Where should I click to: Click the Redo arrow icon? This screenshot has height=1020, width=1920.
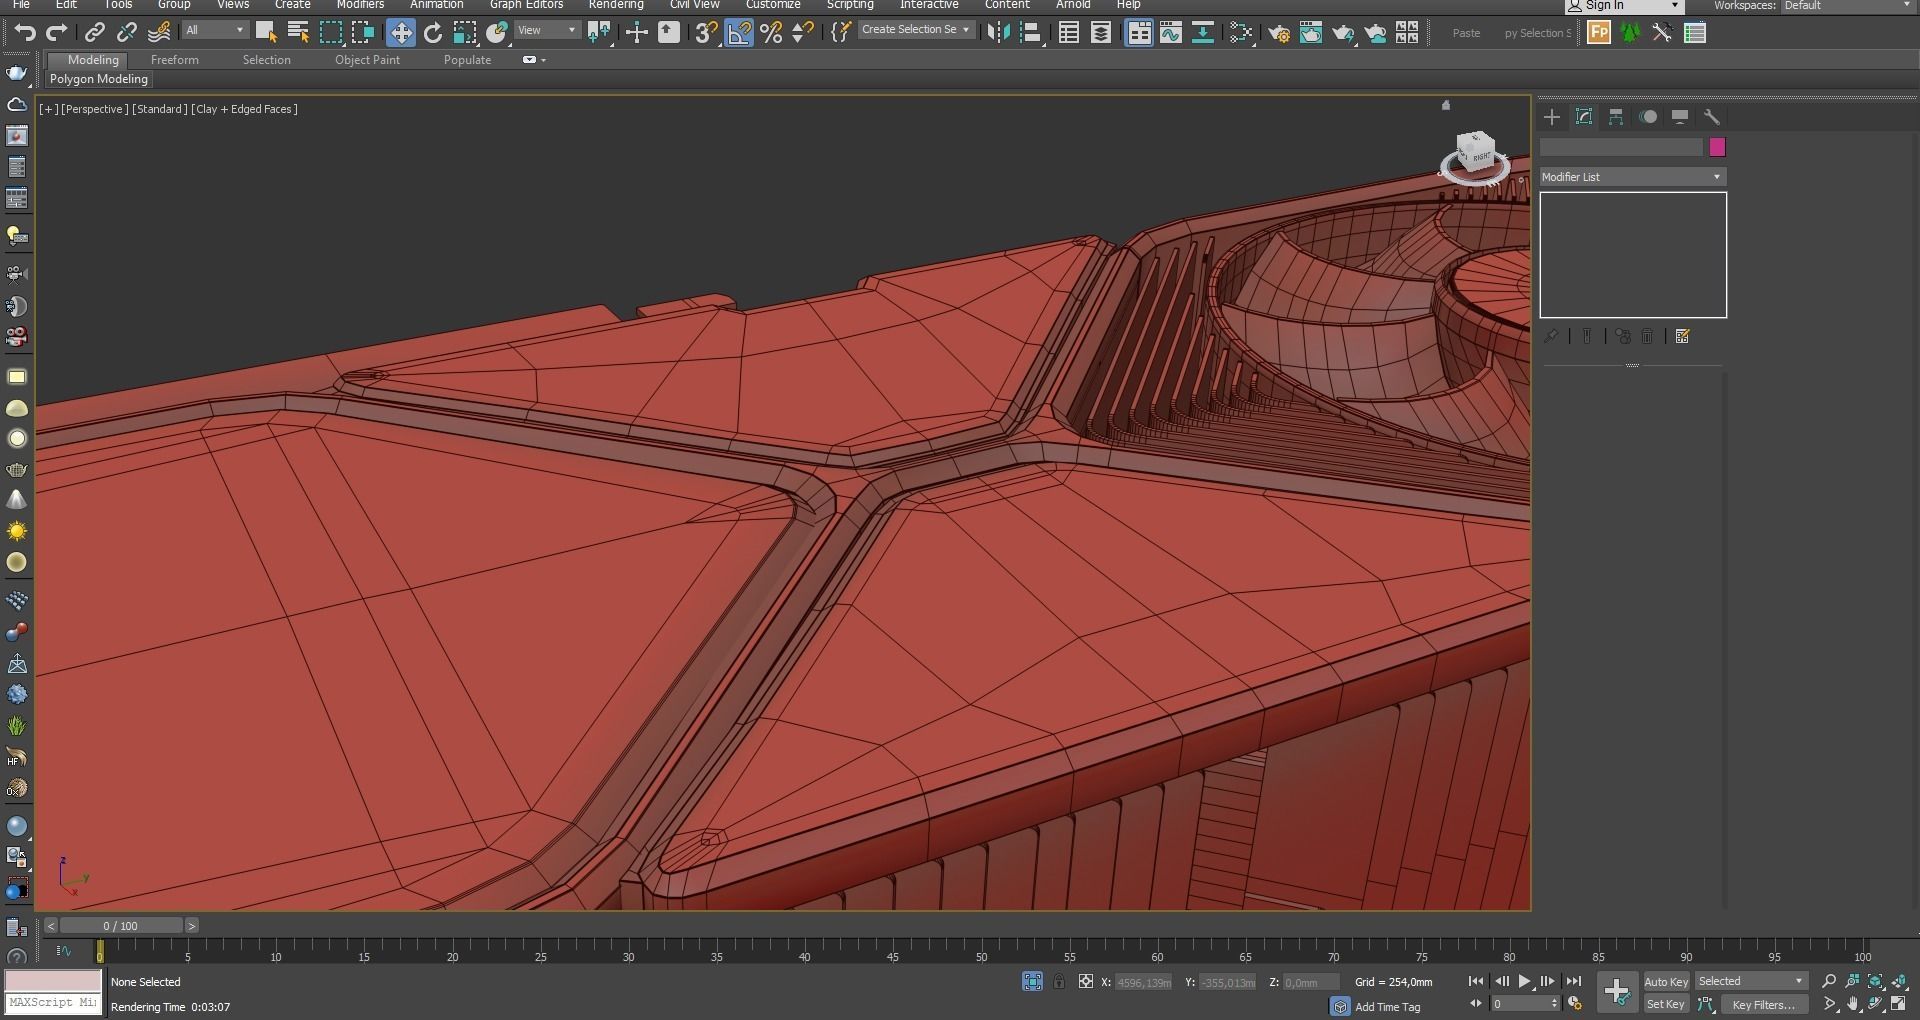pos(57,32)
